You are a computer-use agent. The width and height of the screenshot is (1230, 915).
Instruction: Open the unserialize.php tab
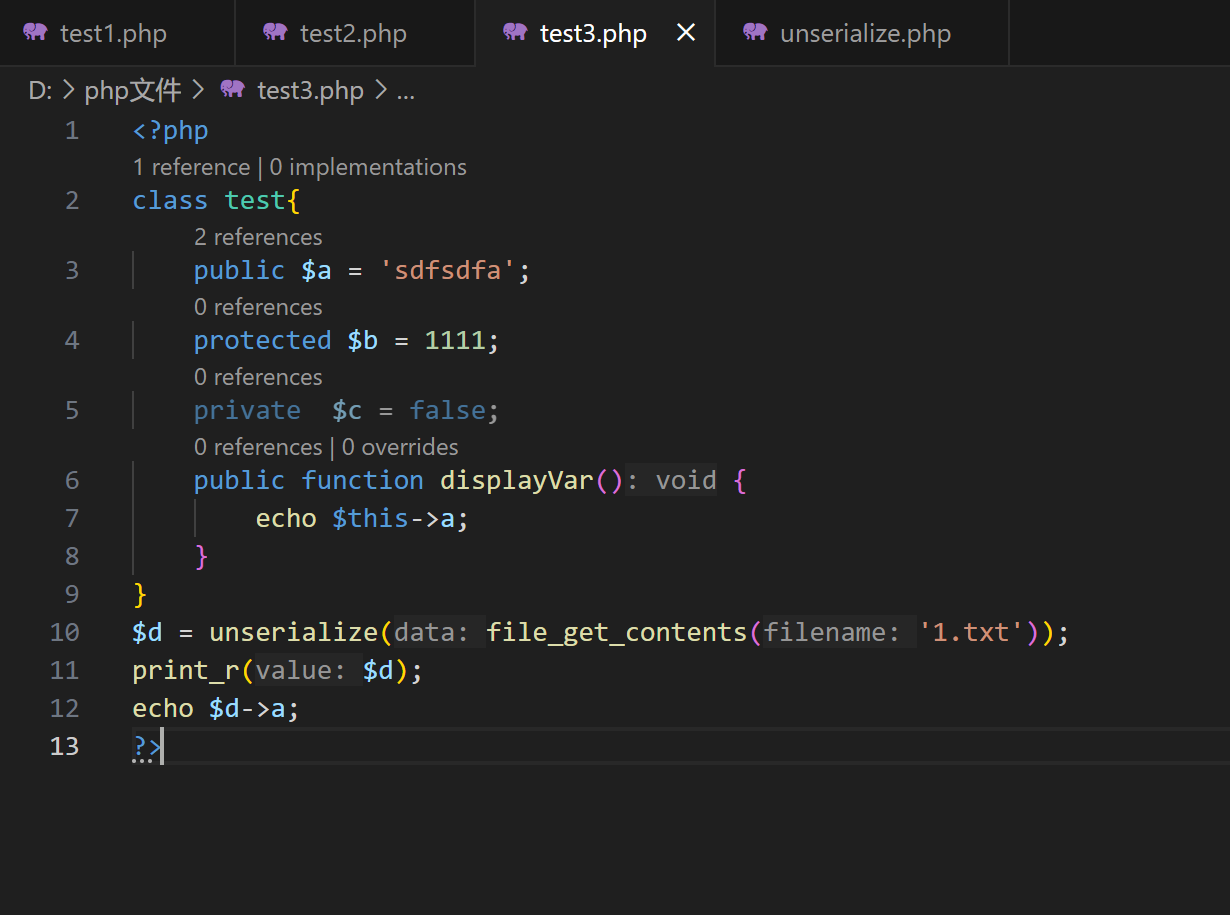pos(862,33)
